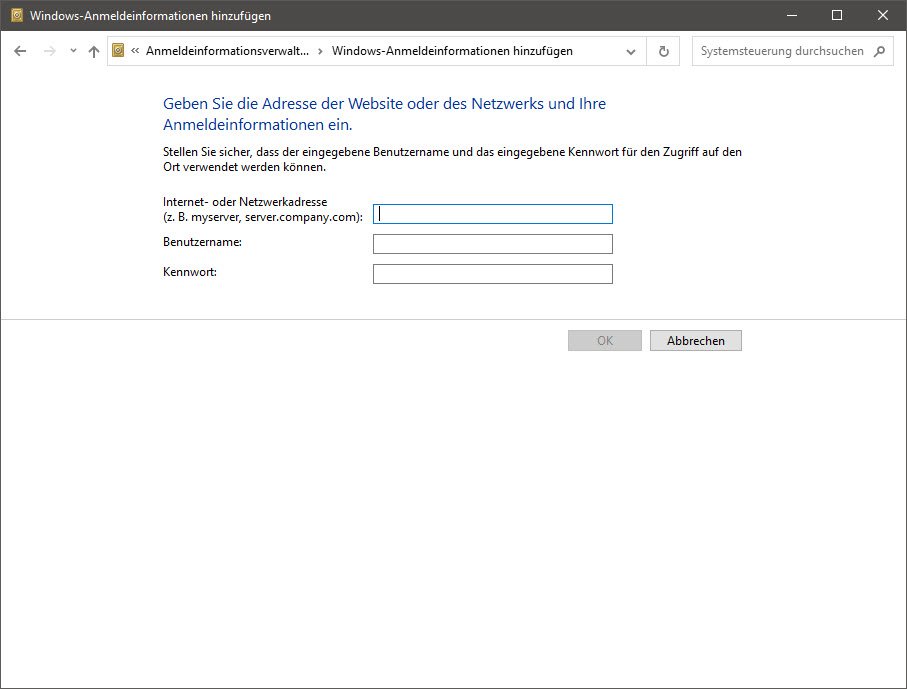This screenshot has height=689, width=907.
Task: Go back using the back arrow
Action: click(x=20, y=51)
